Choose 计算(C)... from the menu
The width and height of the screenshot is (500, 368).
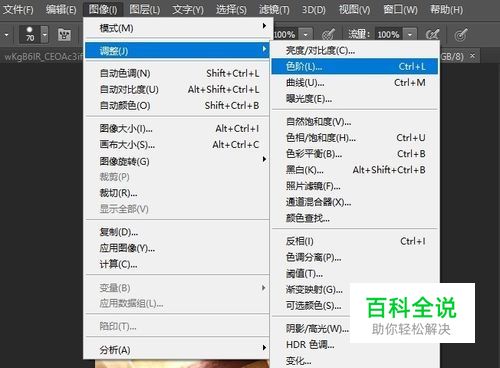pos(177,264)
